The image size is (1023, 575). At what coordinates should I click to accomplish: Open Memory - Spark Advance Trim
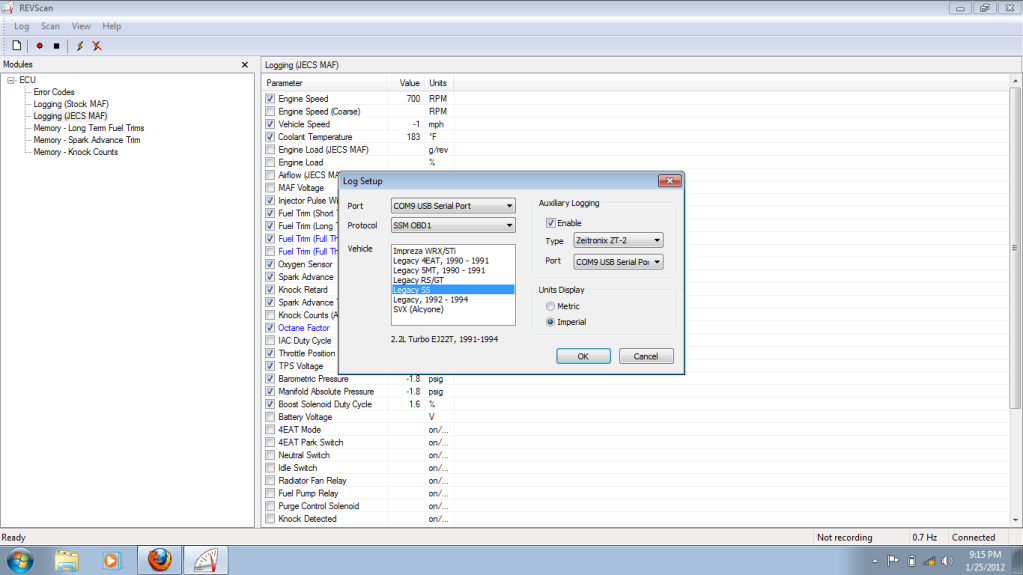coord(87,140)
